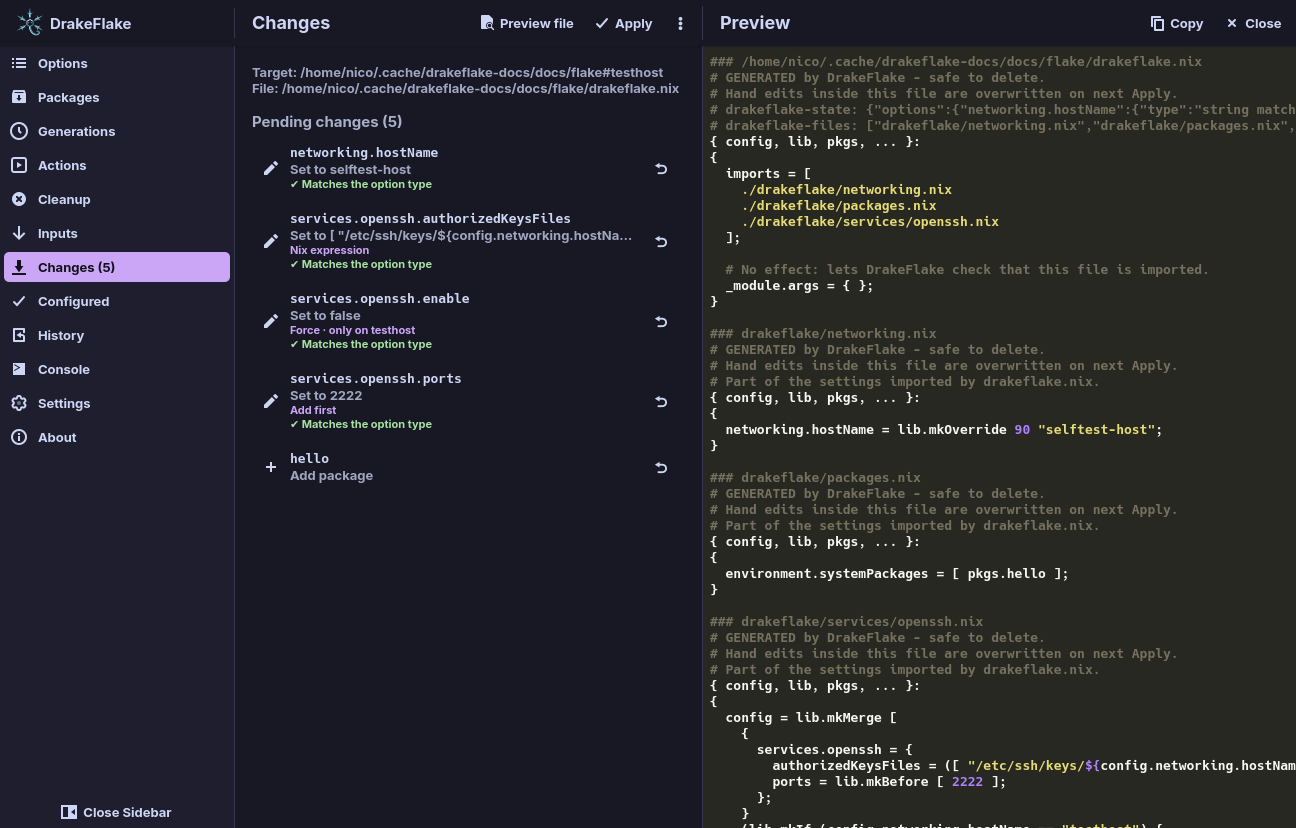The height and width of the screenshot is (828, 1296).
Task: Click the services.openssh.ports option title
Action: tap(376, 379)
